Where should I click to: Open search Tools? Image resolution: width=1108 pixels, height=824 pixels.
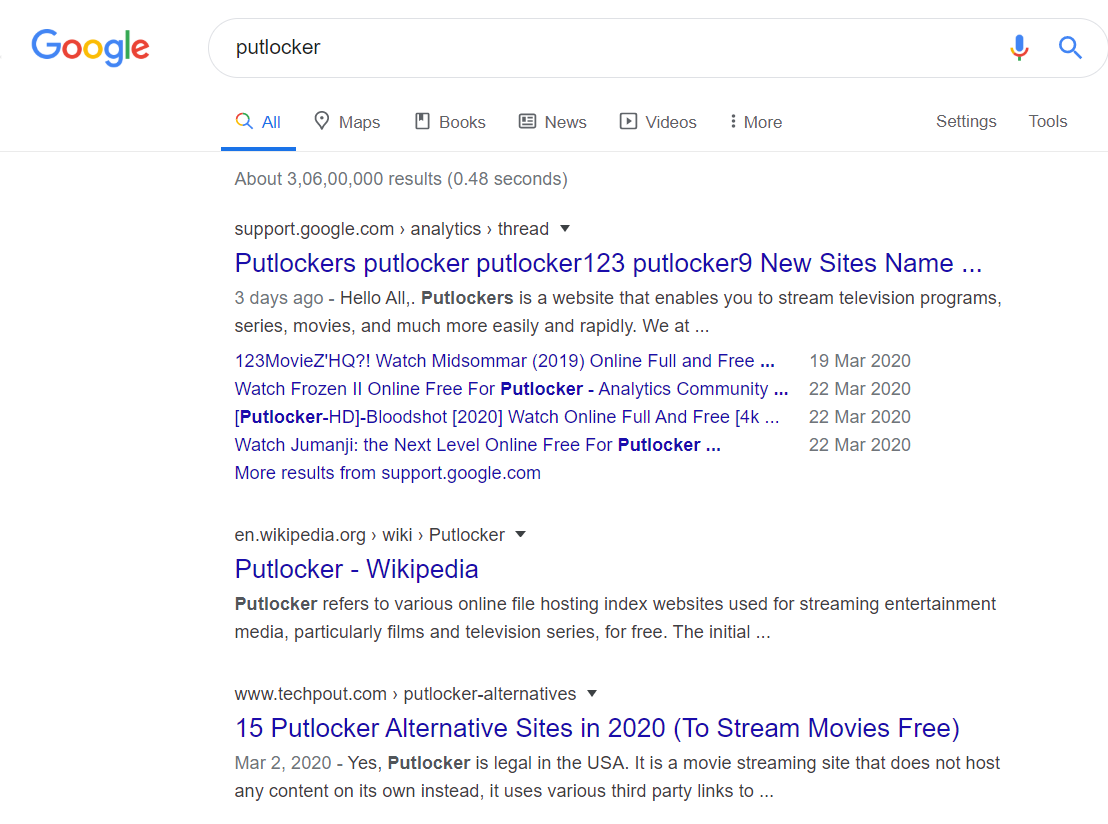tap(1047, 122)
